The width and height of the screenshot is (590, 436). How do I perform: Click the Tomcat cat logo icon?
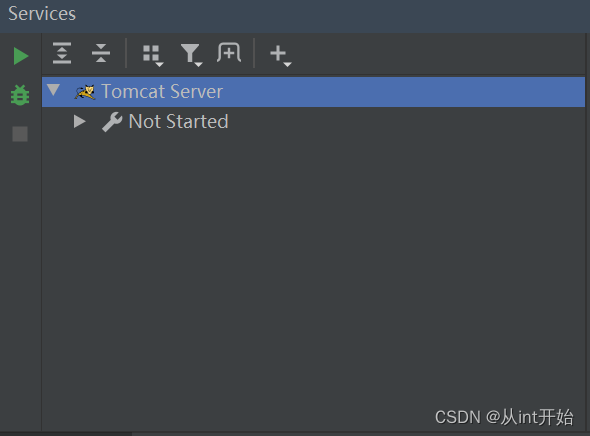point(85,92)
